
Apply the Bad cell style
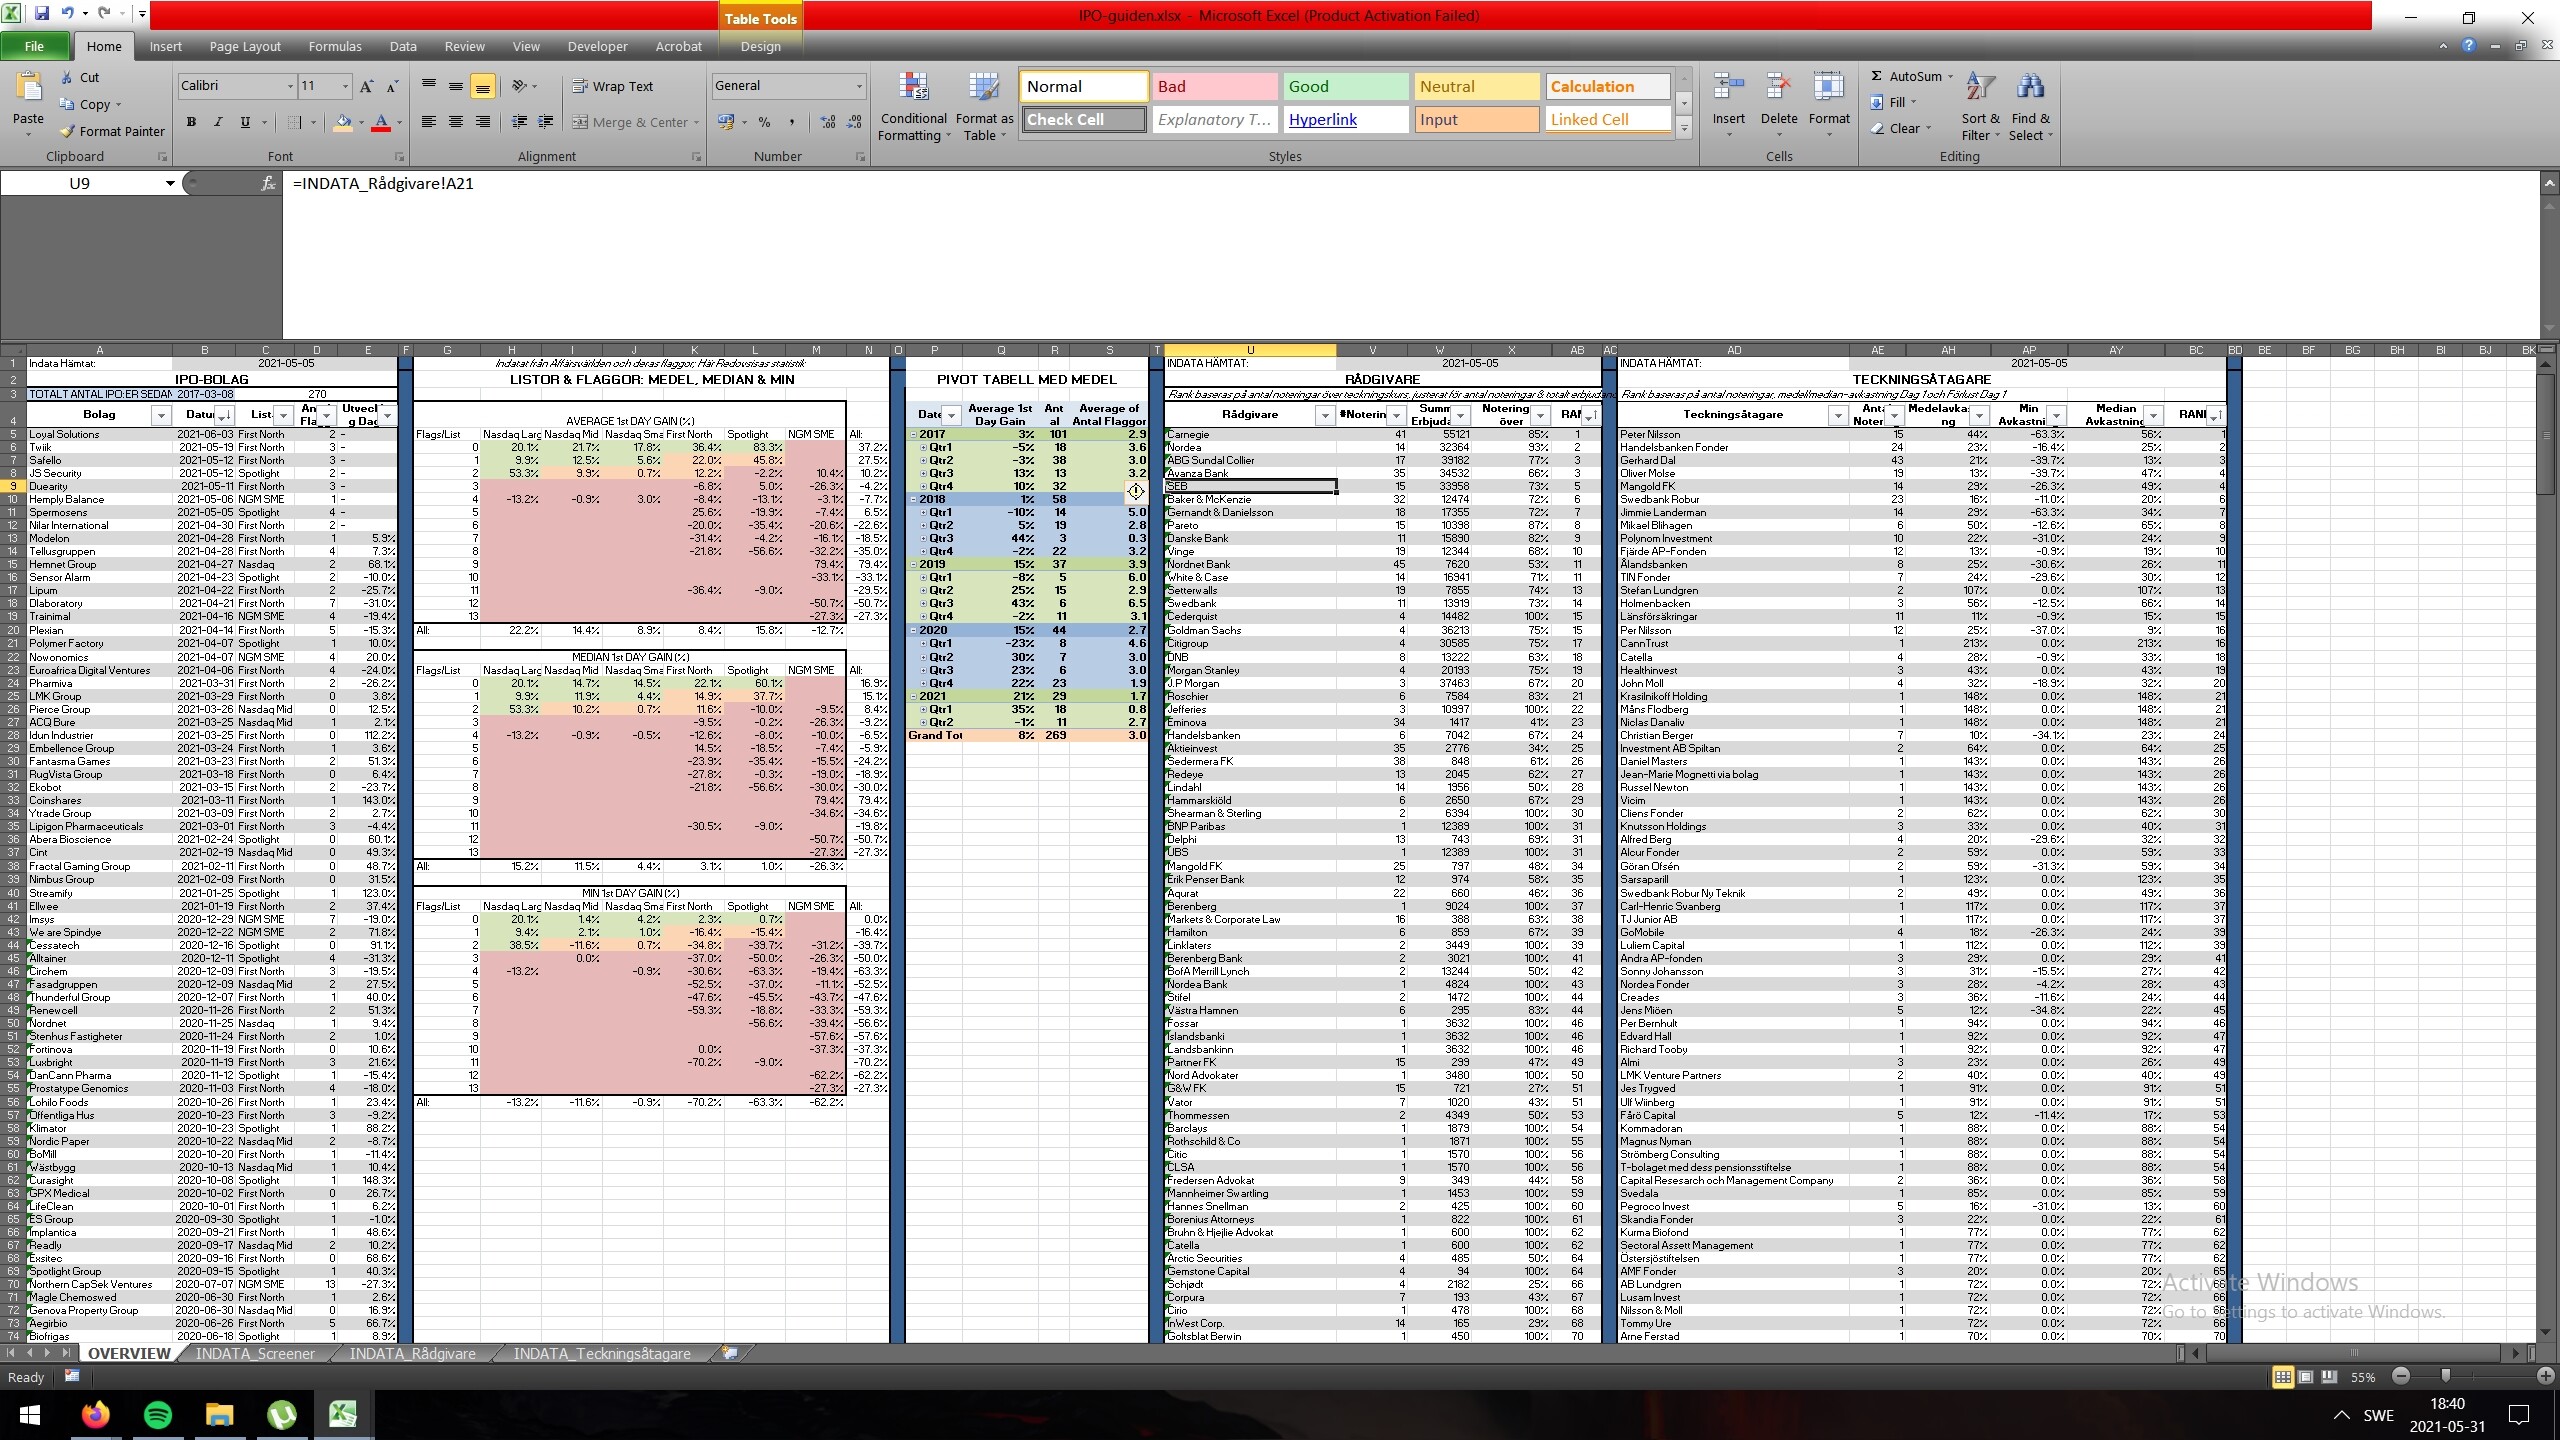tap(1215, 87)
